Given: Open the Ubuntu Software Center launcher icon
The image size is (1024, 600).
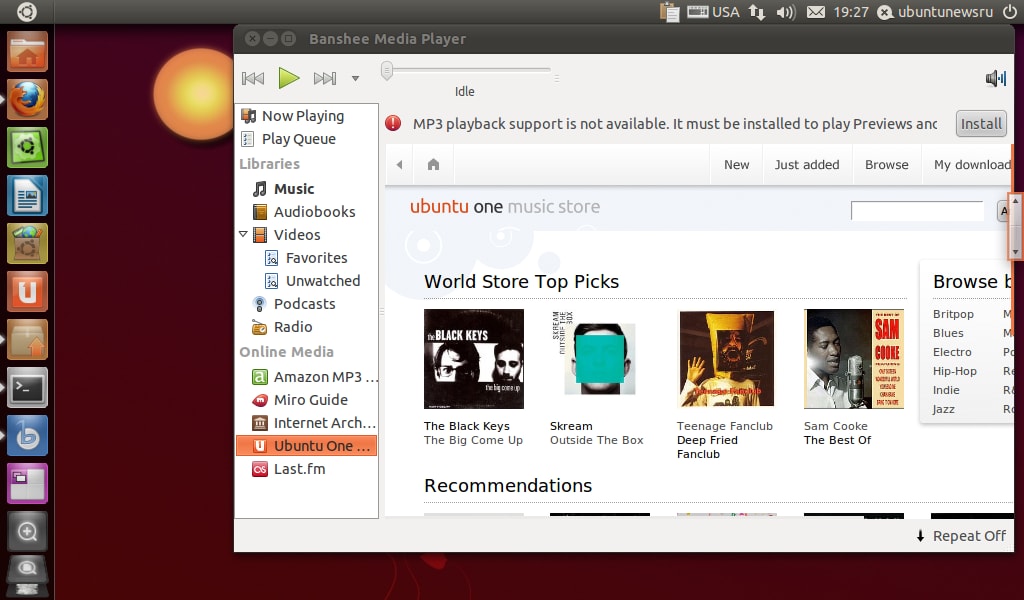Looking at the screenshot, I should (27, 244).
